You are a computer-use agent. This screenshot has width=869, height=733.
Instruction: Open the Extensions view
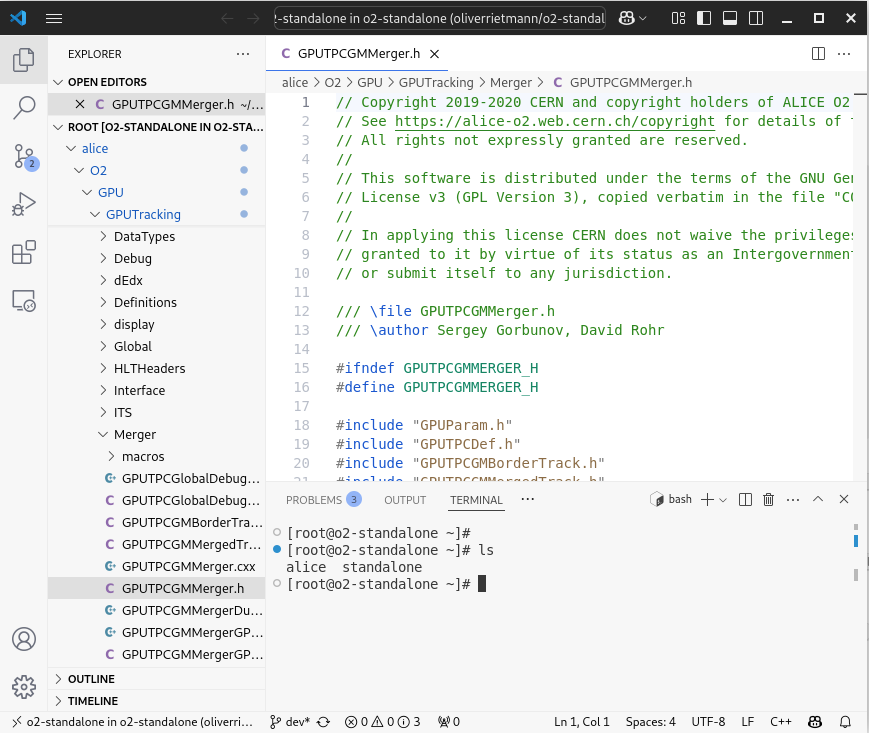pos(24,253)
